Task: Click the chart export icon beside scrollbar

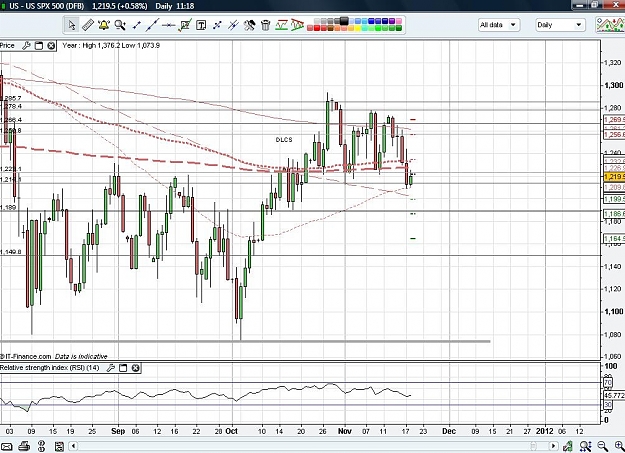Action: click(568, 446)
